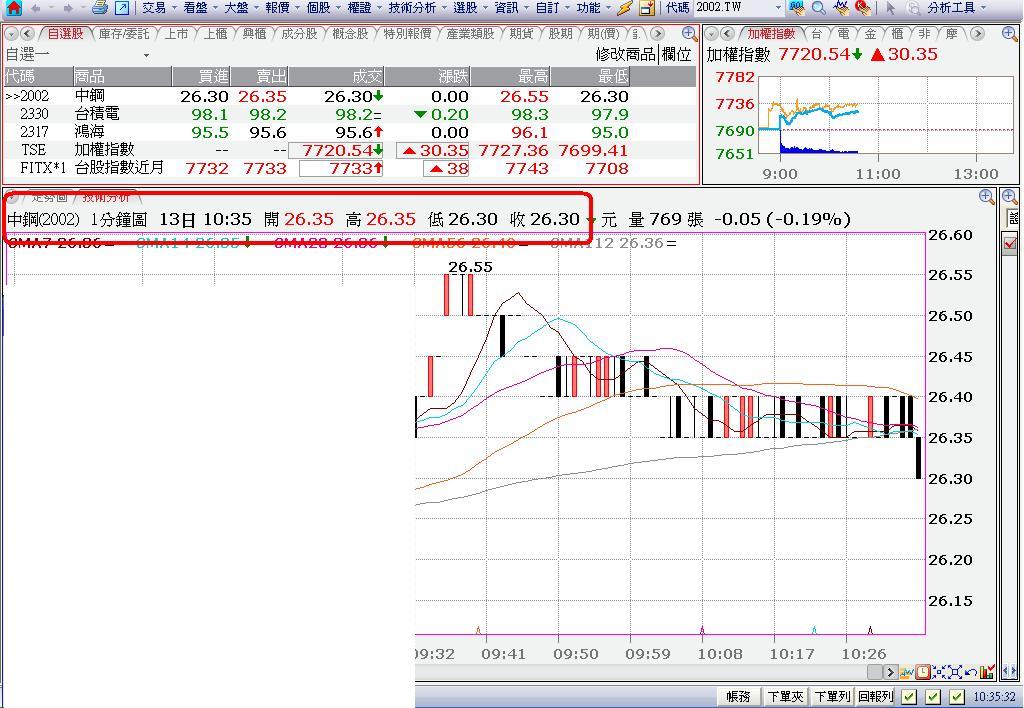This screenshot has width=1024, height=708.
Task: Click the red bird toolbar icon
Action: pos(863,8)
